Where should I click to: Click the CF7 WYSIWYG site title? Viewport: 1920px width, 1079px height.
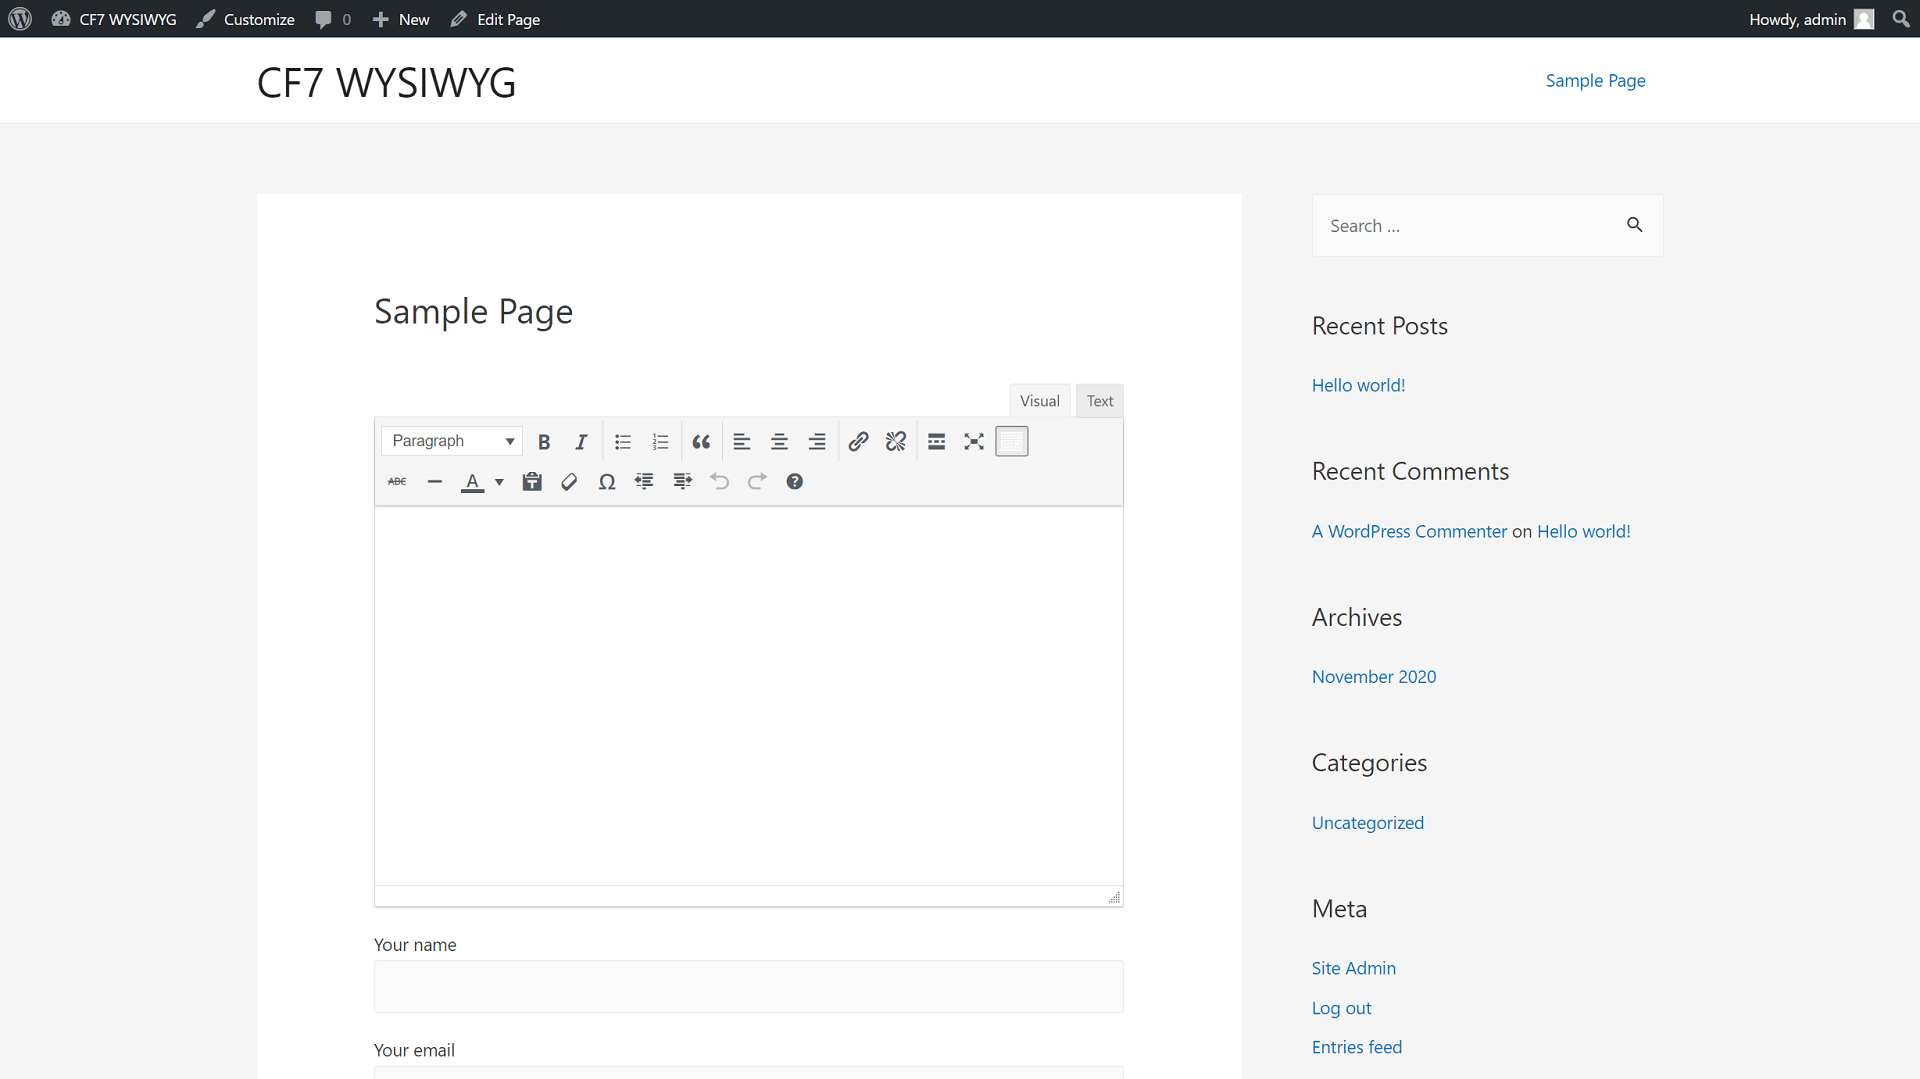coord(386,82)
